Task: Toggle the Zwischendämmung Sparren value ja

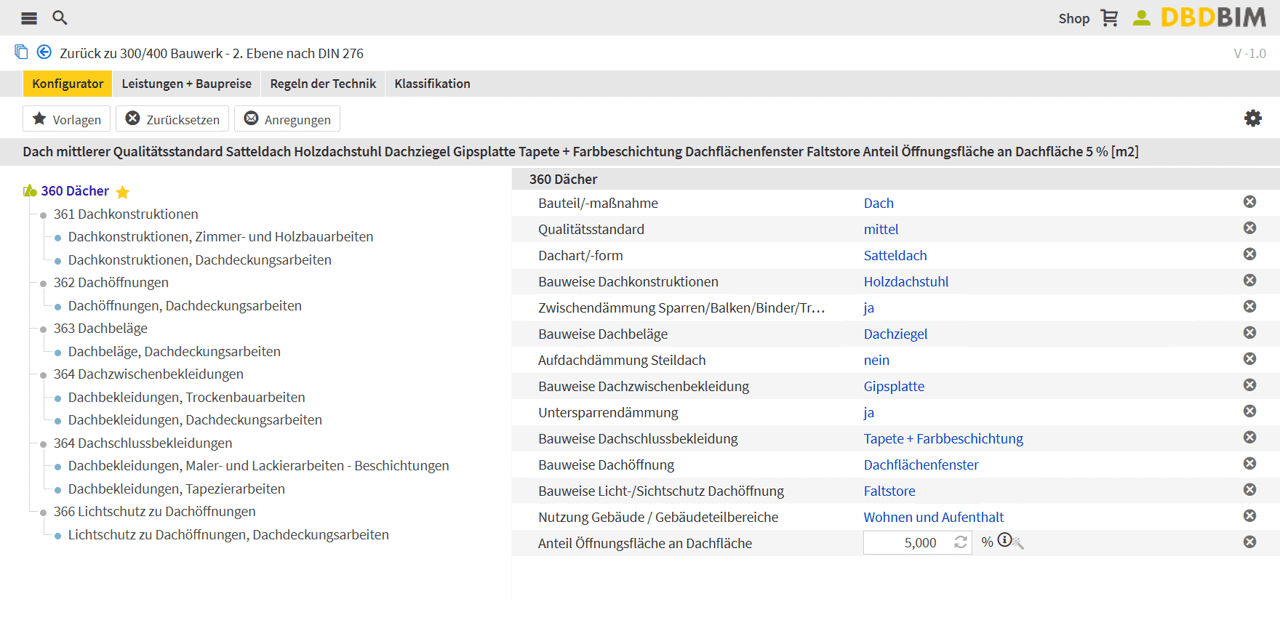Action: click(869, 308)
